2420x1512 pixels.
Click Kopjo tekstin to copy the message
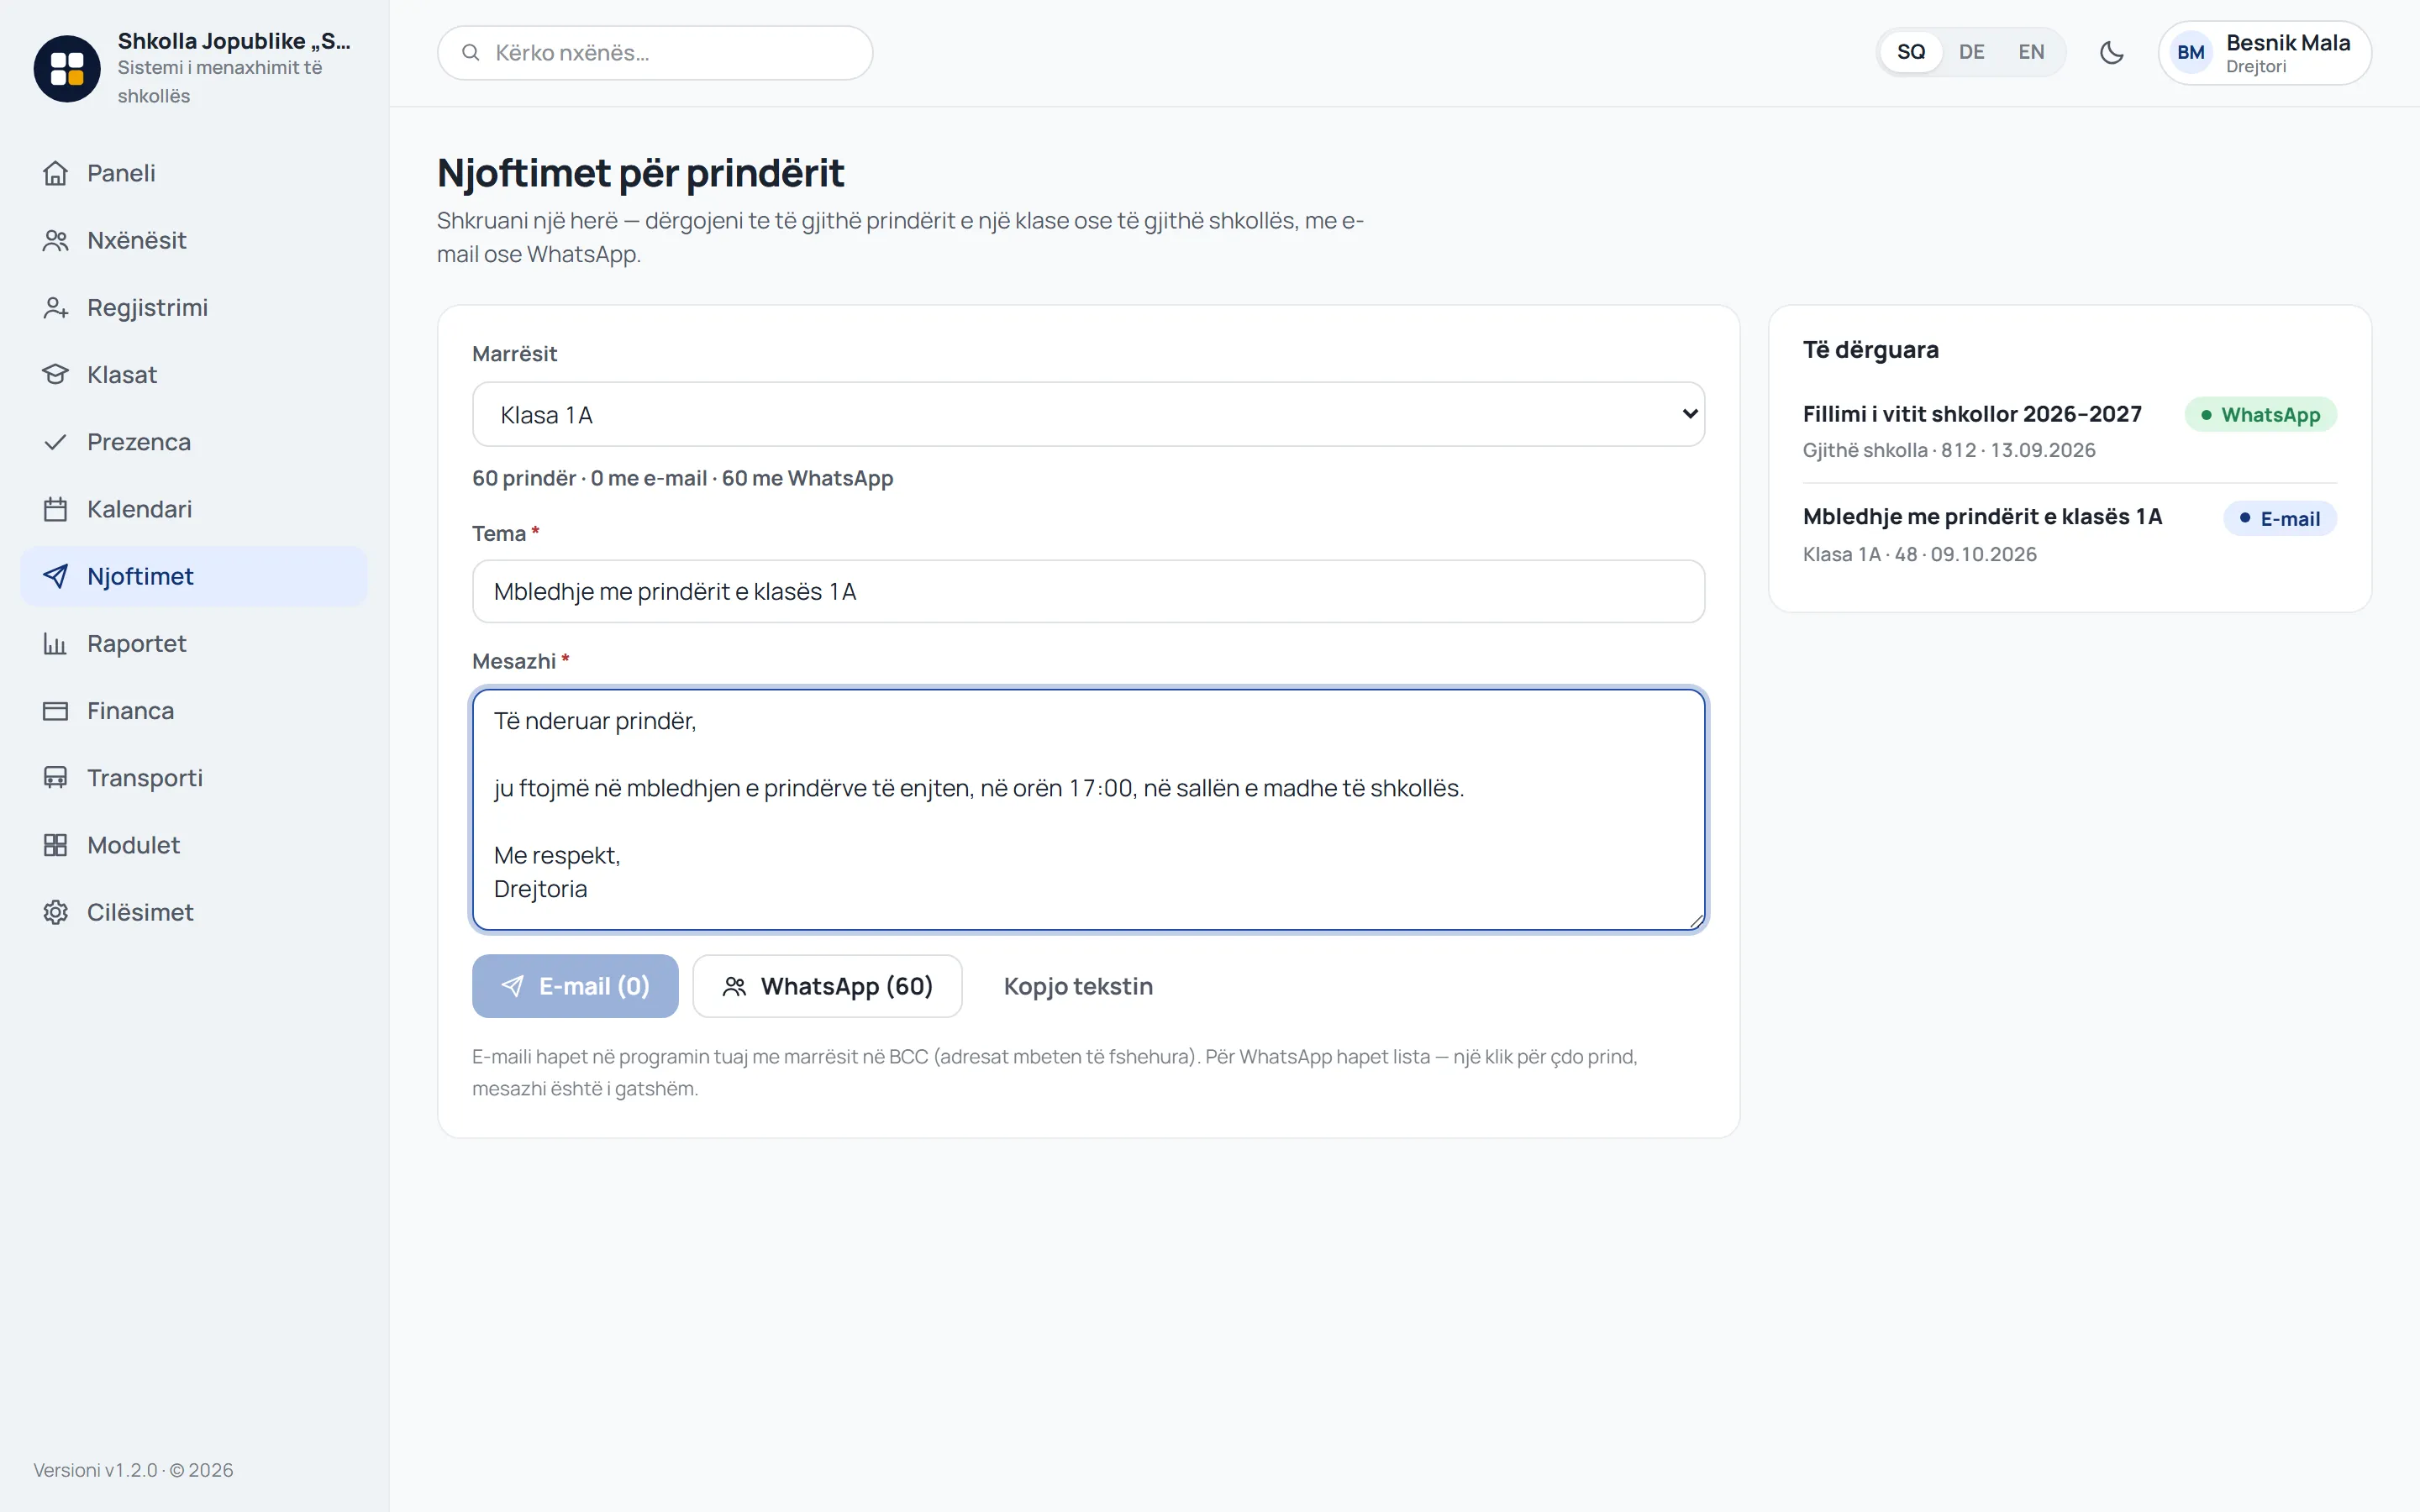1078,986
